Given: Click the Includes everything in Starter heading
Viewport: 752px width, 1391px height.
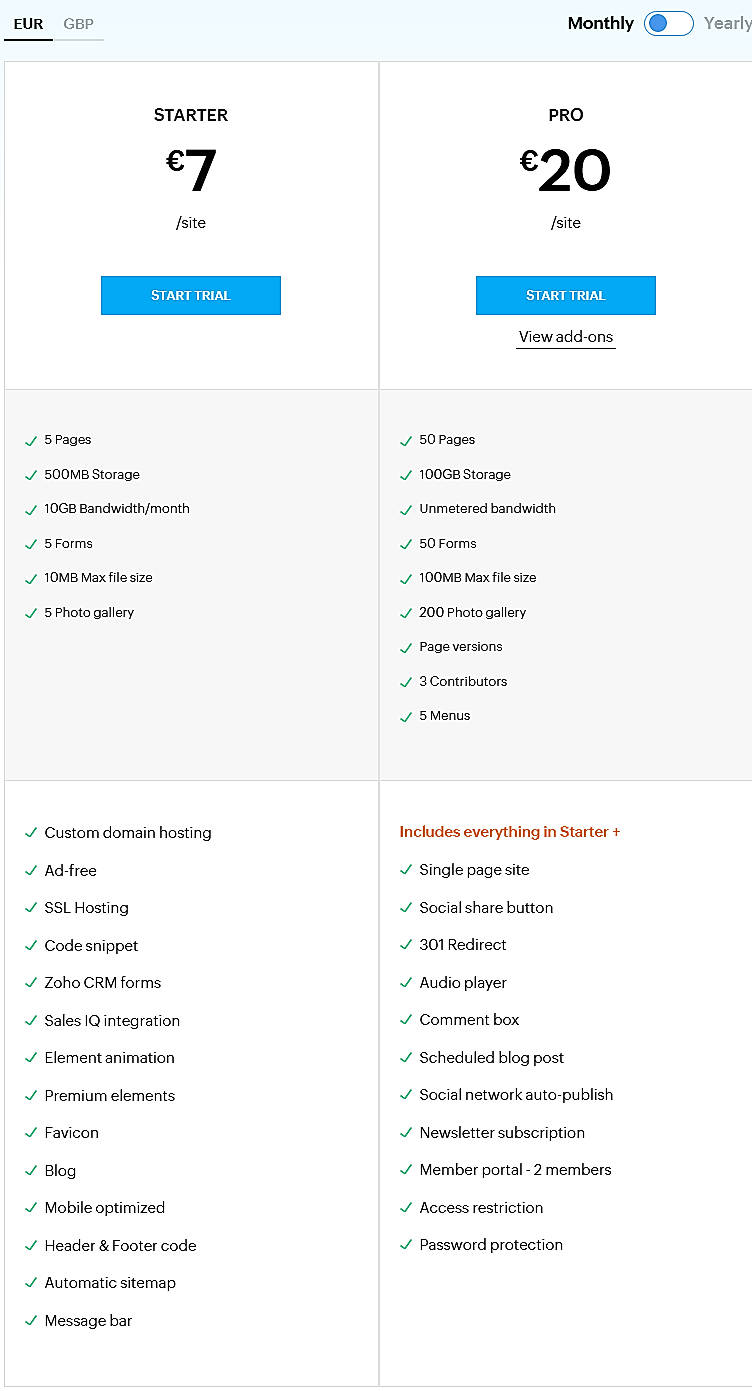Looking at the screenshot, I should [510, 831].
